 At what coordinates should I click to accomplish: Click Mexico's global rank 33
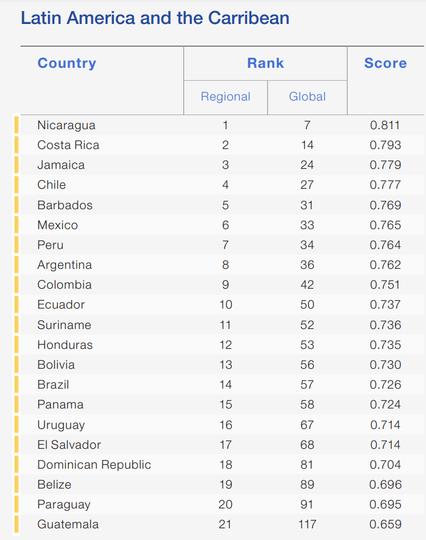(x=307, y=225)
